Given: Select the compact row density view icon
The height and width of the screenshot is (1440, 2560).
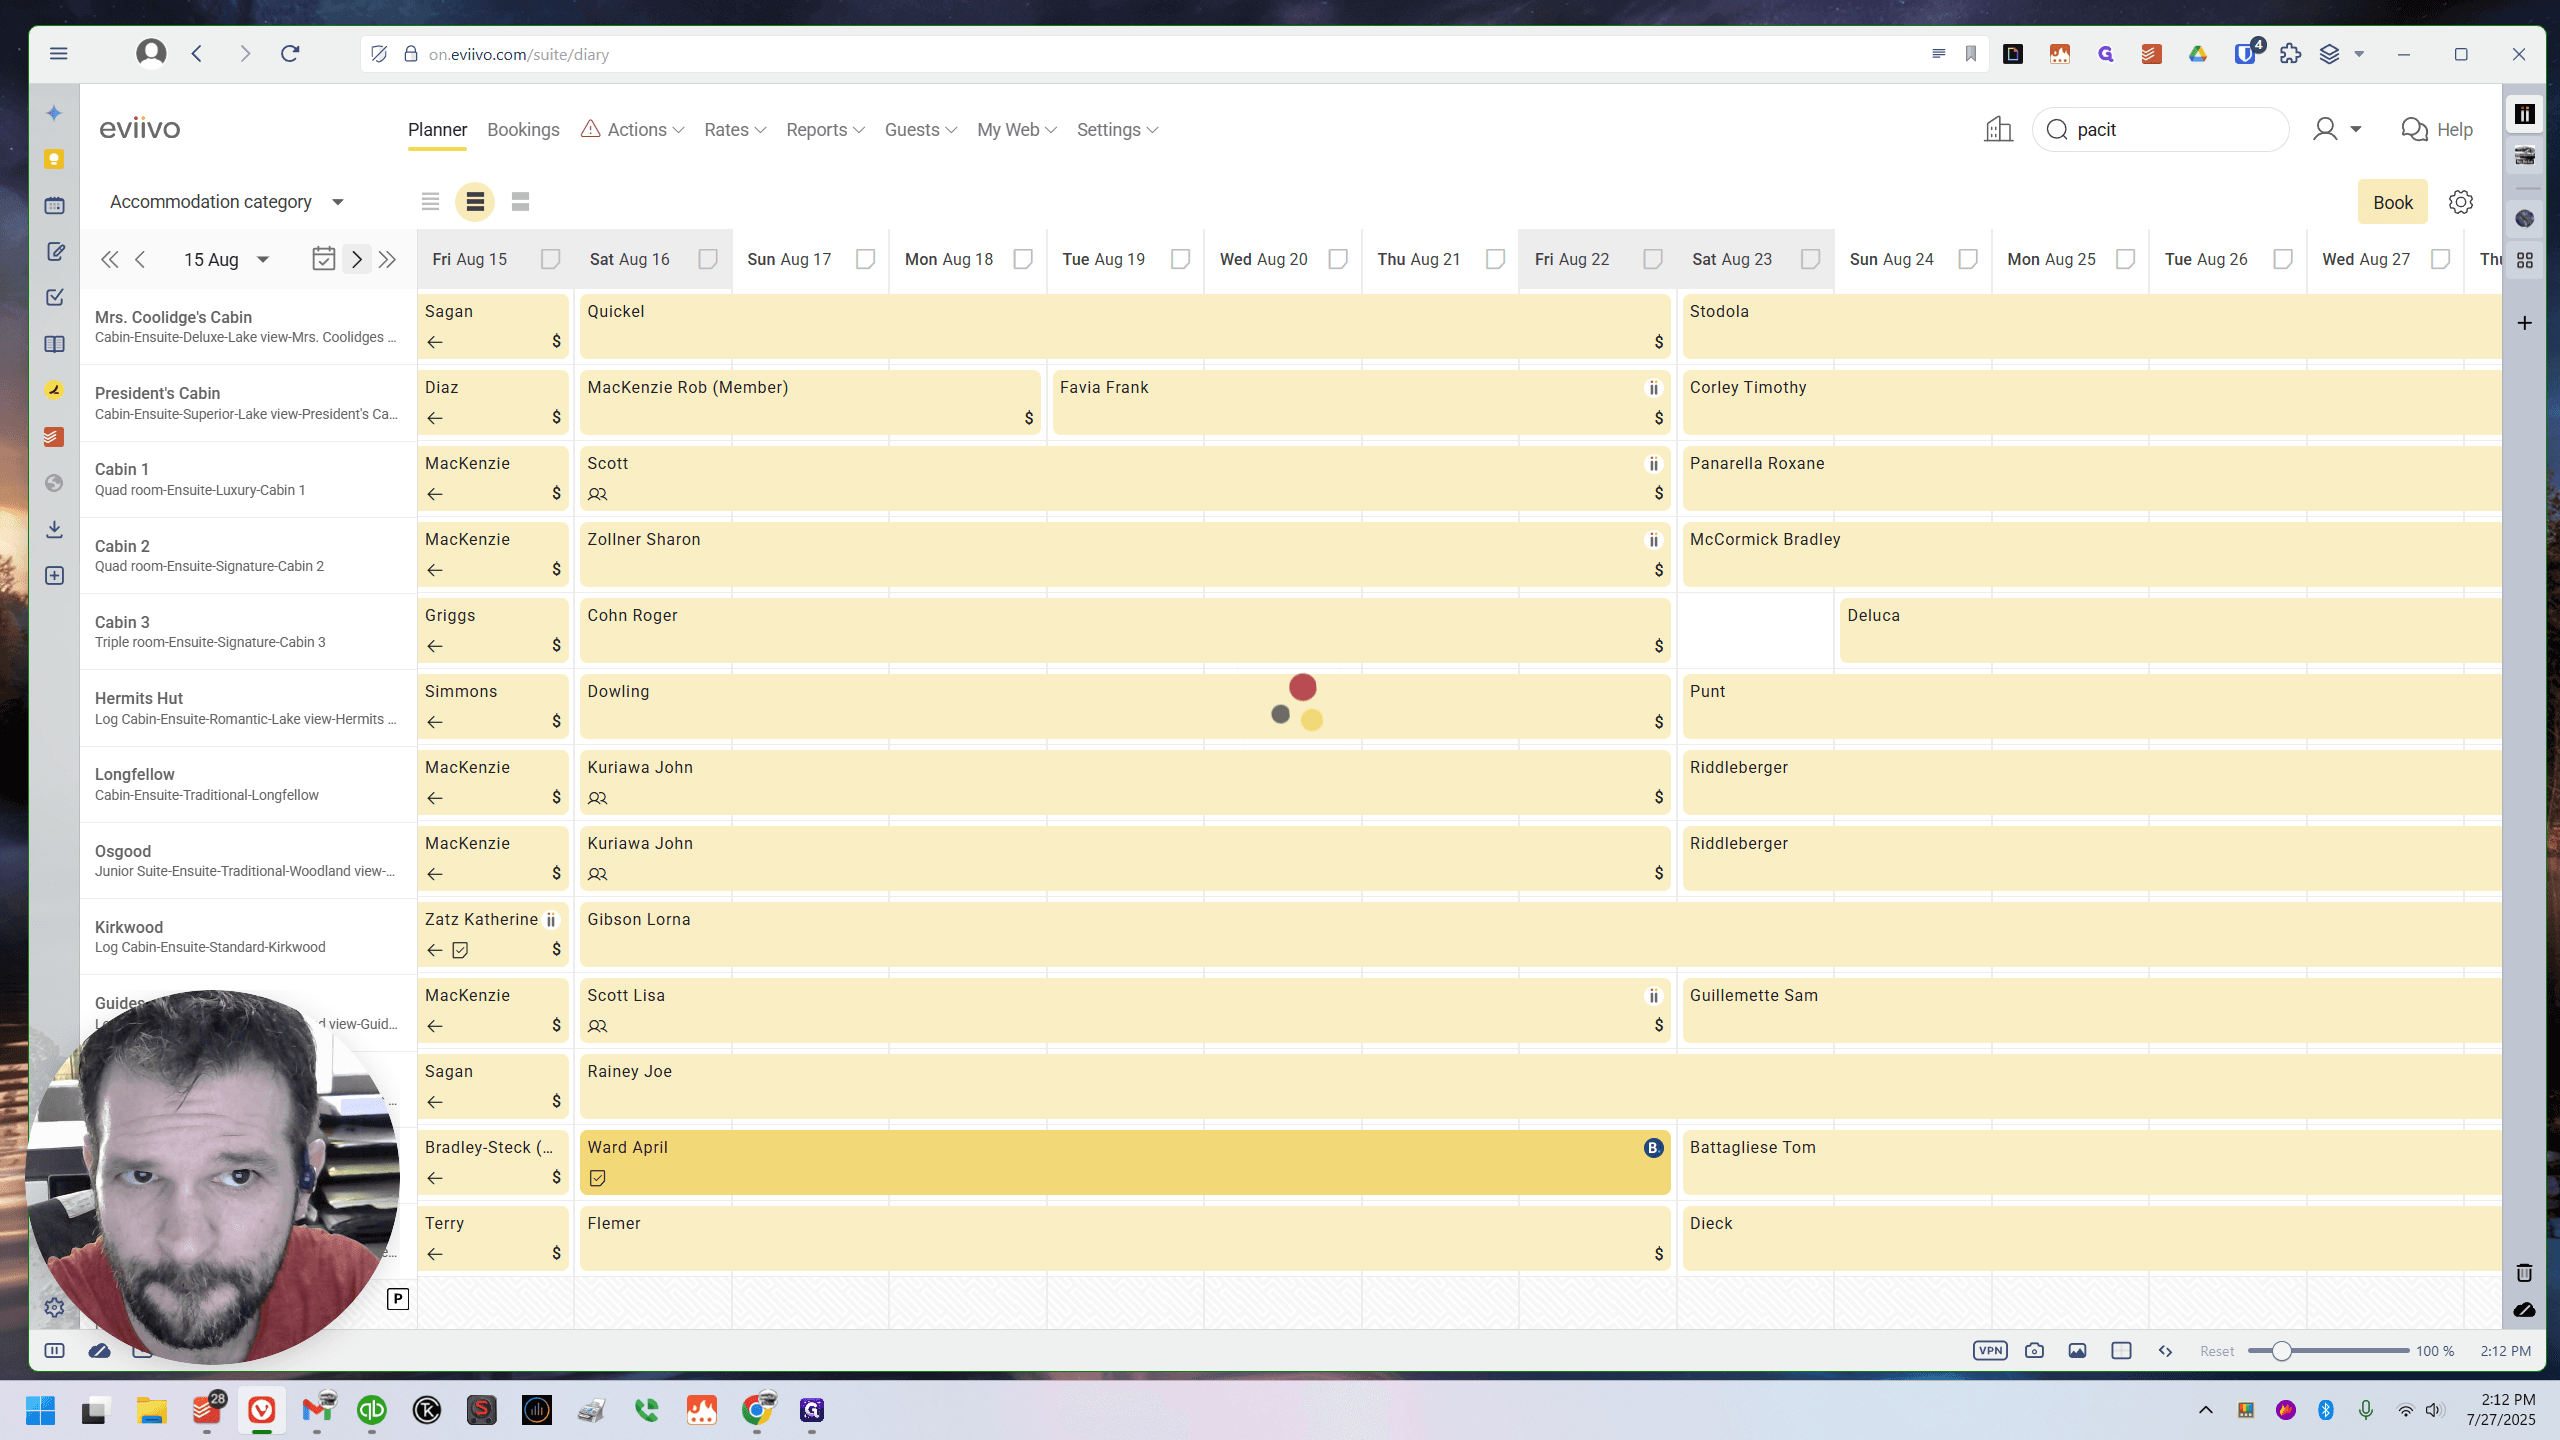Looking at the screenshot, I should tap(430, 202).
